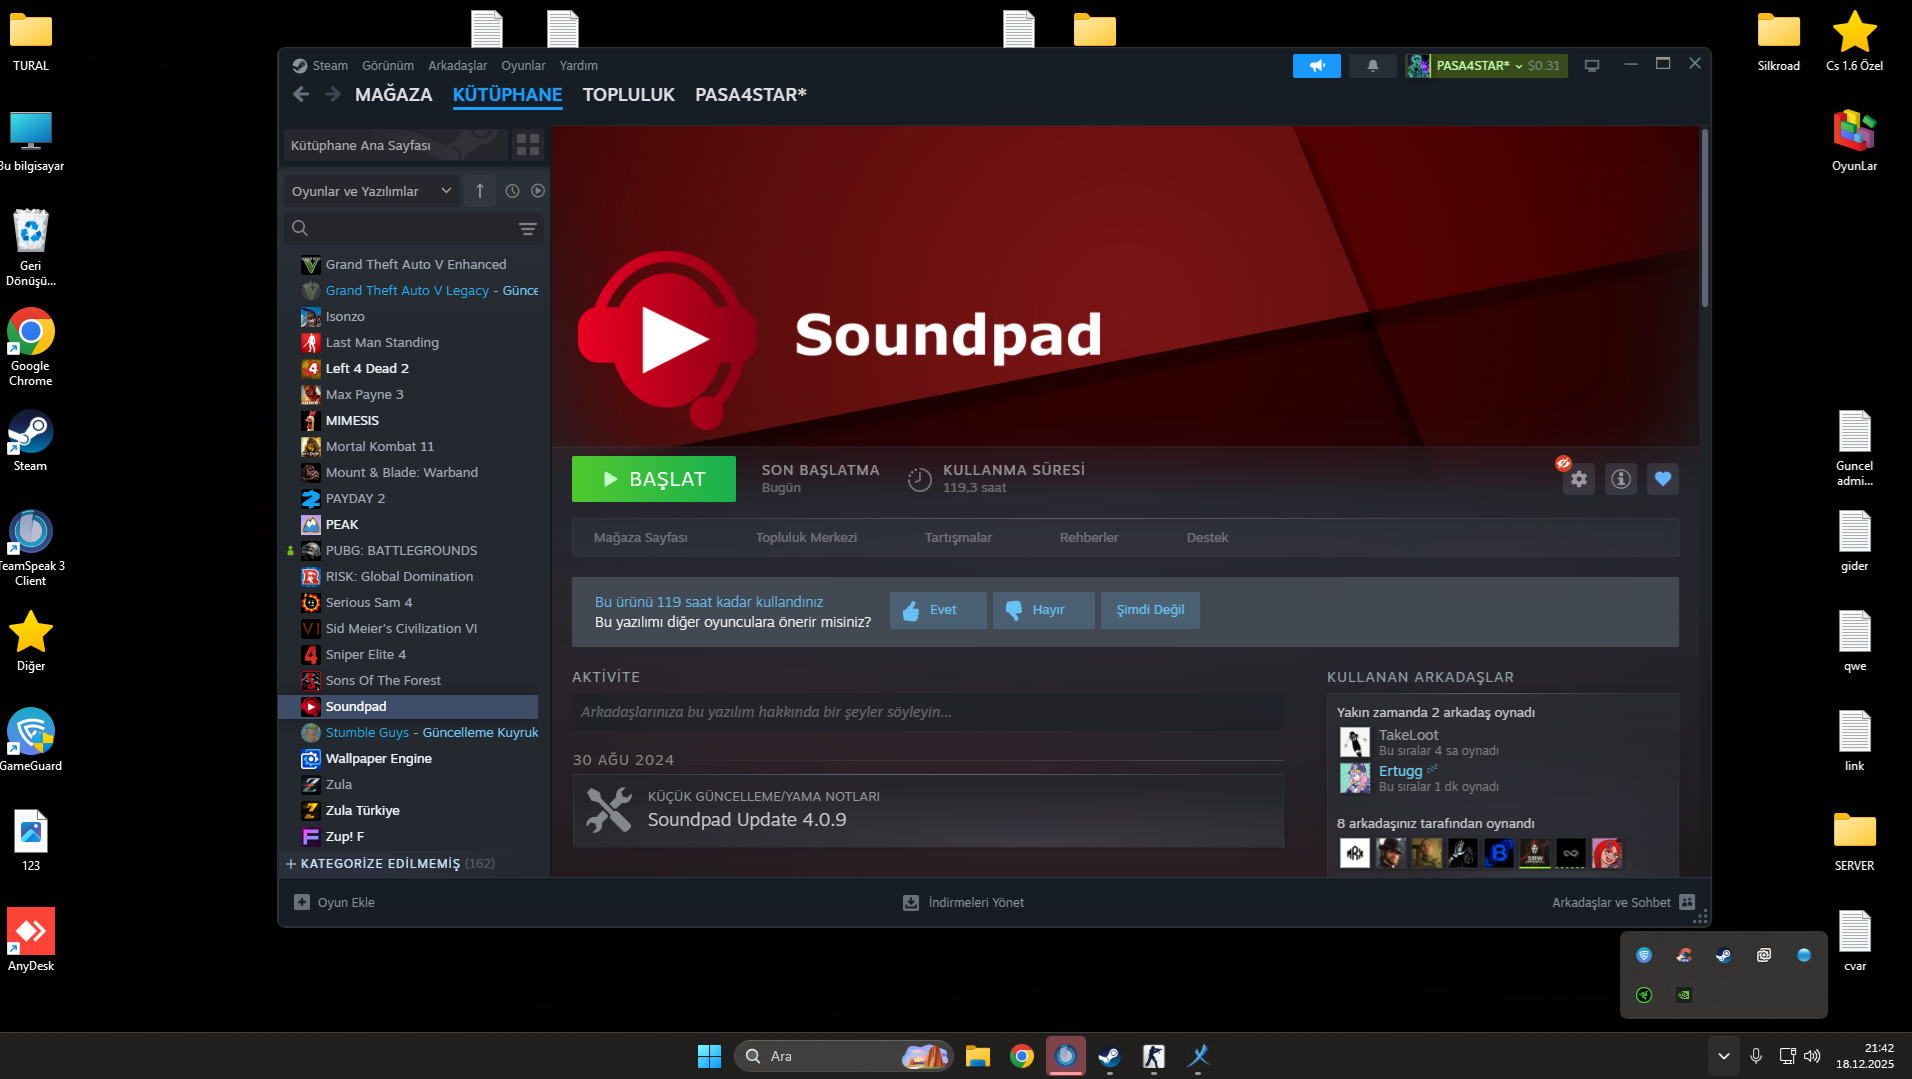1912x1079 pixels.
Task: Open the Oyunlar menu
Action: click(524, 66)
